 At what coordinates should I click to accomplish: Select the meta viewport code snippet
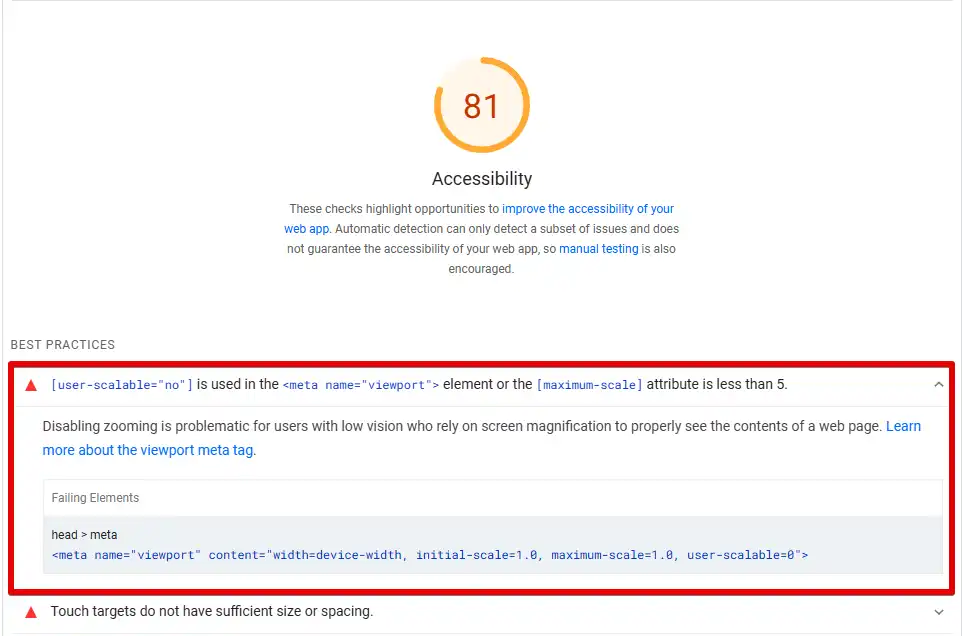[429, 555]
